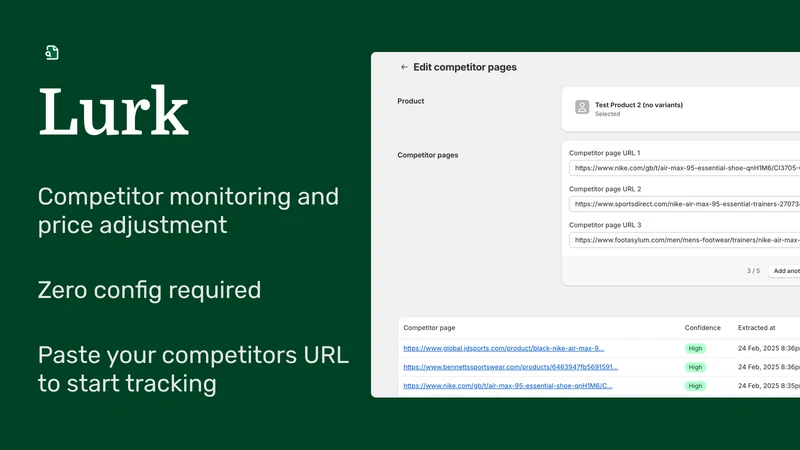Click the 3 / 5 counter text
This screenshot has height=450, width=800.
(753, 271)
